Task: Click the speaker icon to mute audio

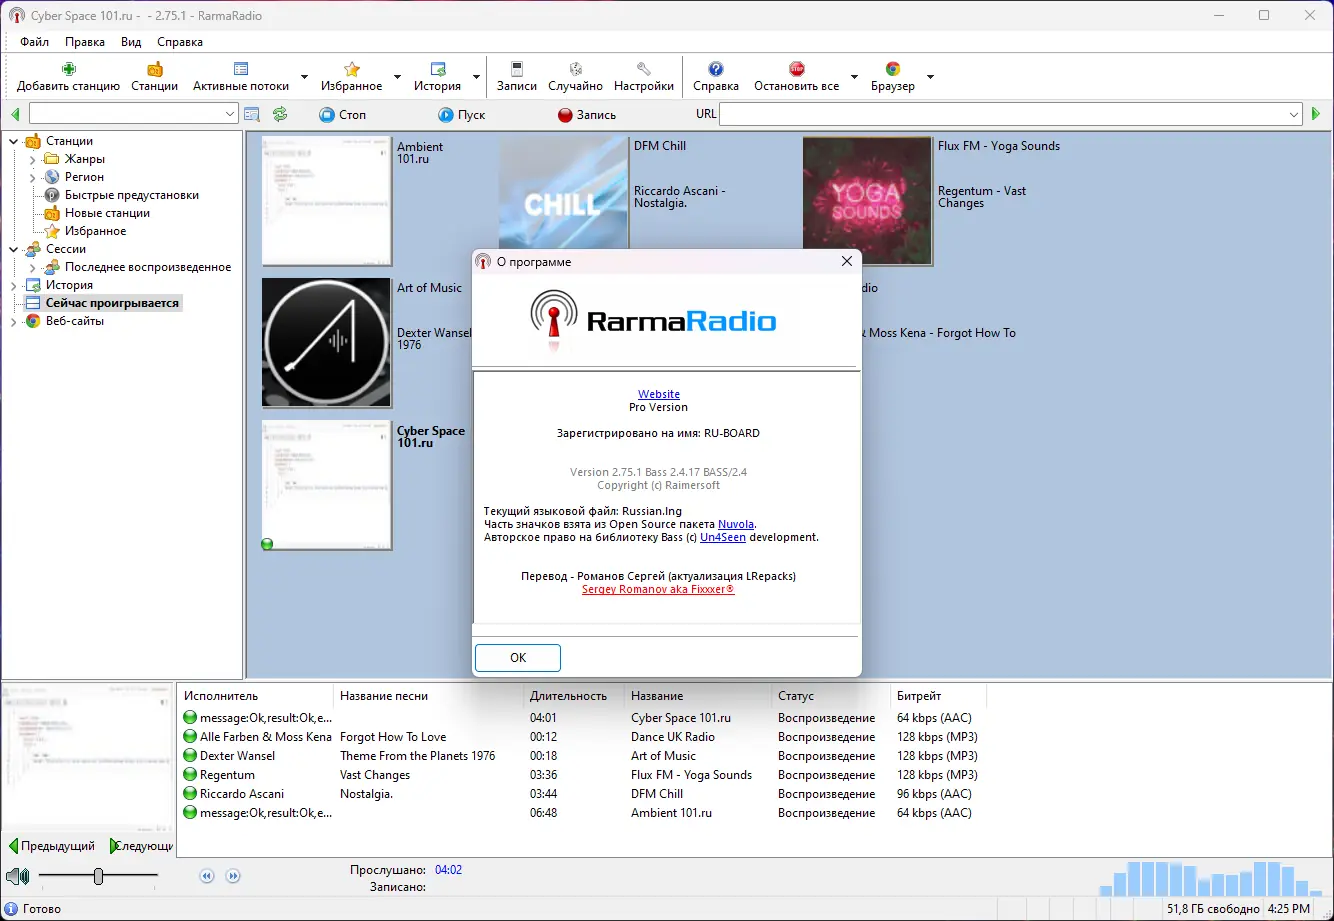Action: click(17, 877)
